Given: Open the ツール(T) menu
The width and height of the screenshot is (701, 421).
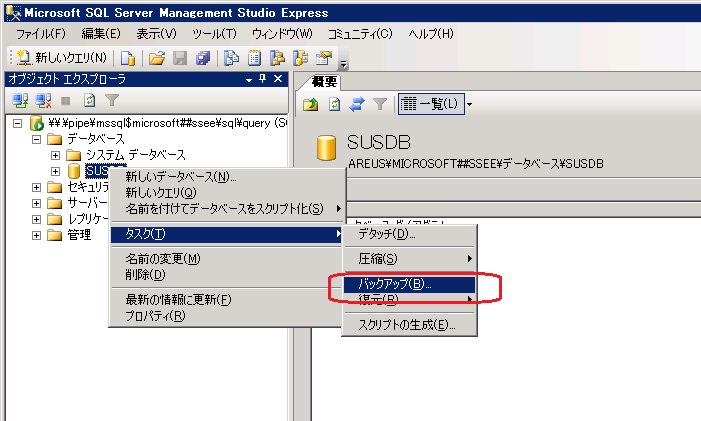Looking at the screenshot, I should (x=215, y=34).
